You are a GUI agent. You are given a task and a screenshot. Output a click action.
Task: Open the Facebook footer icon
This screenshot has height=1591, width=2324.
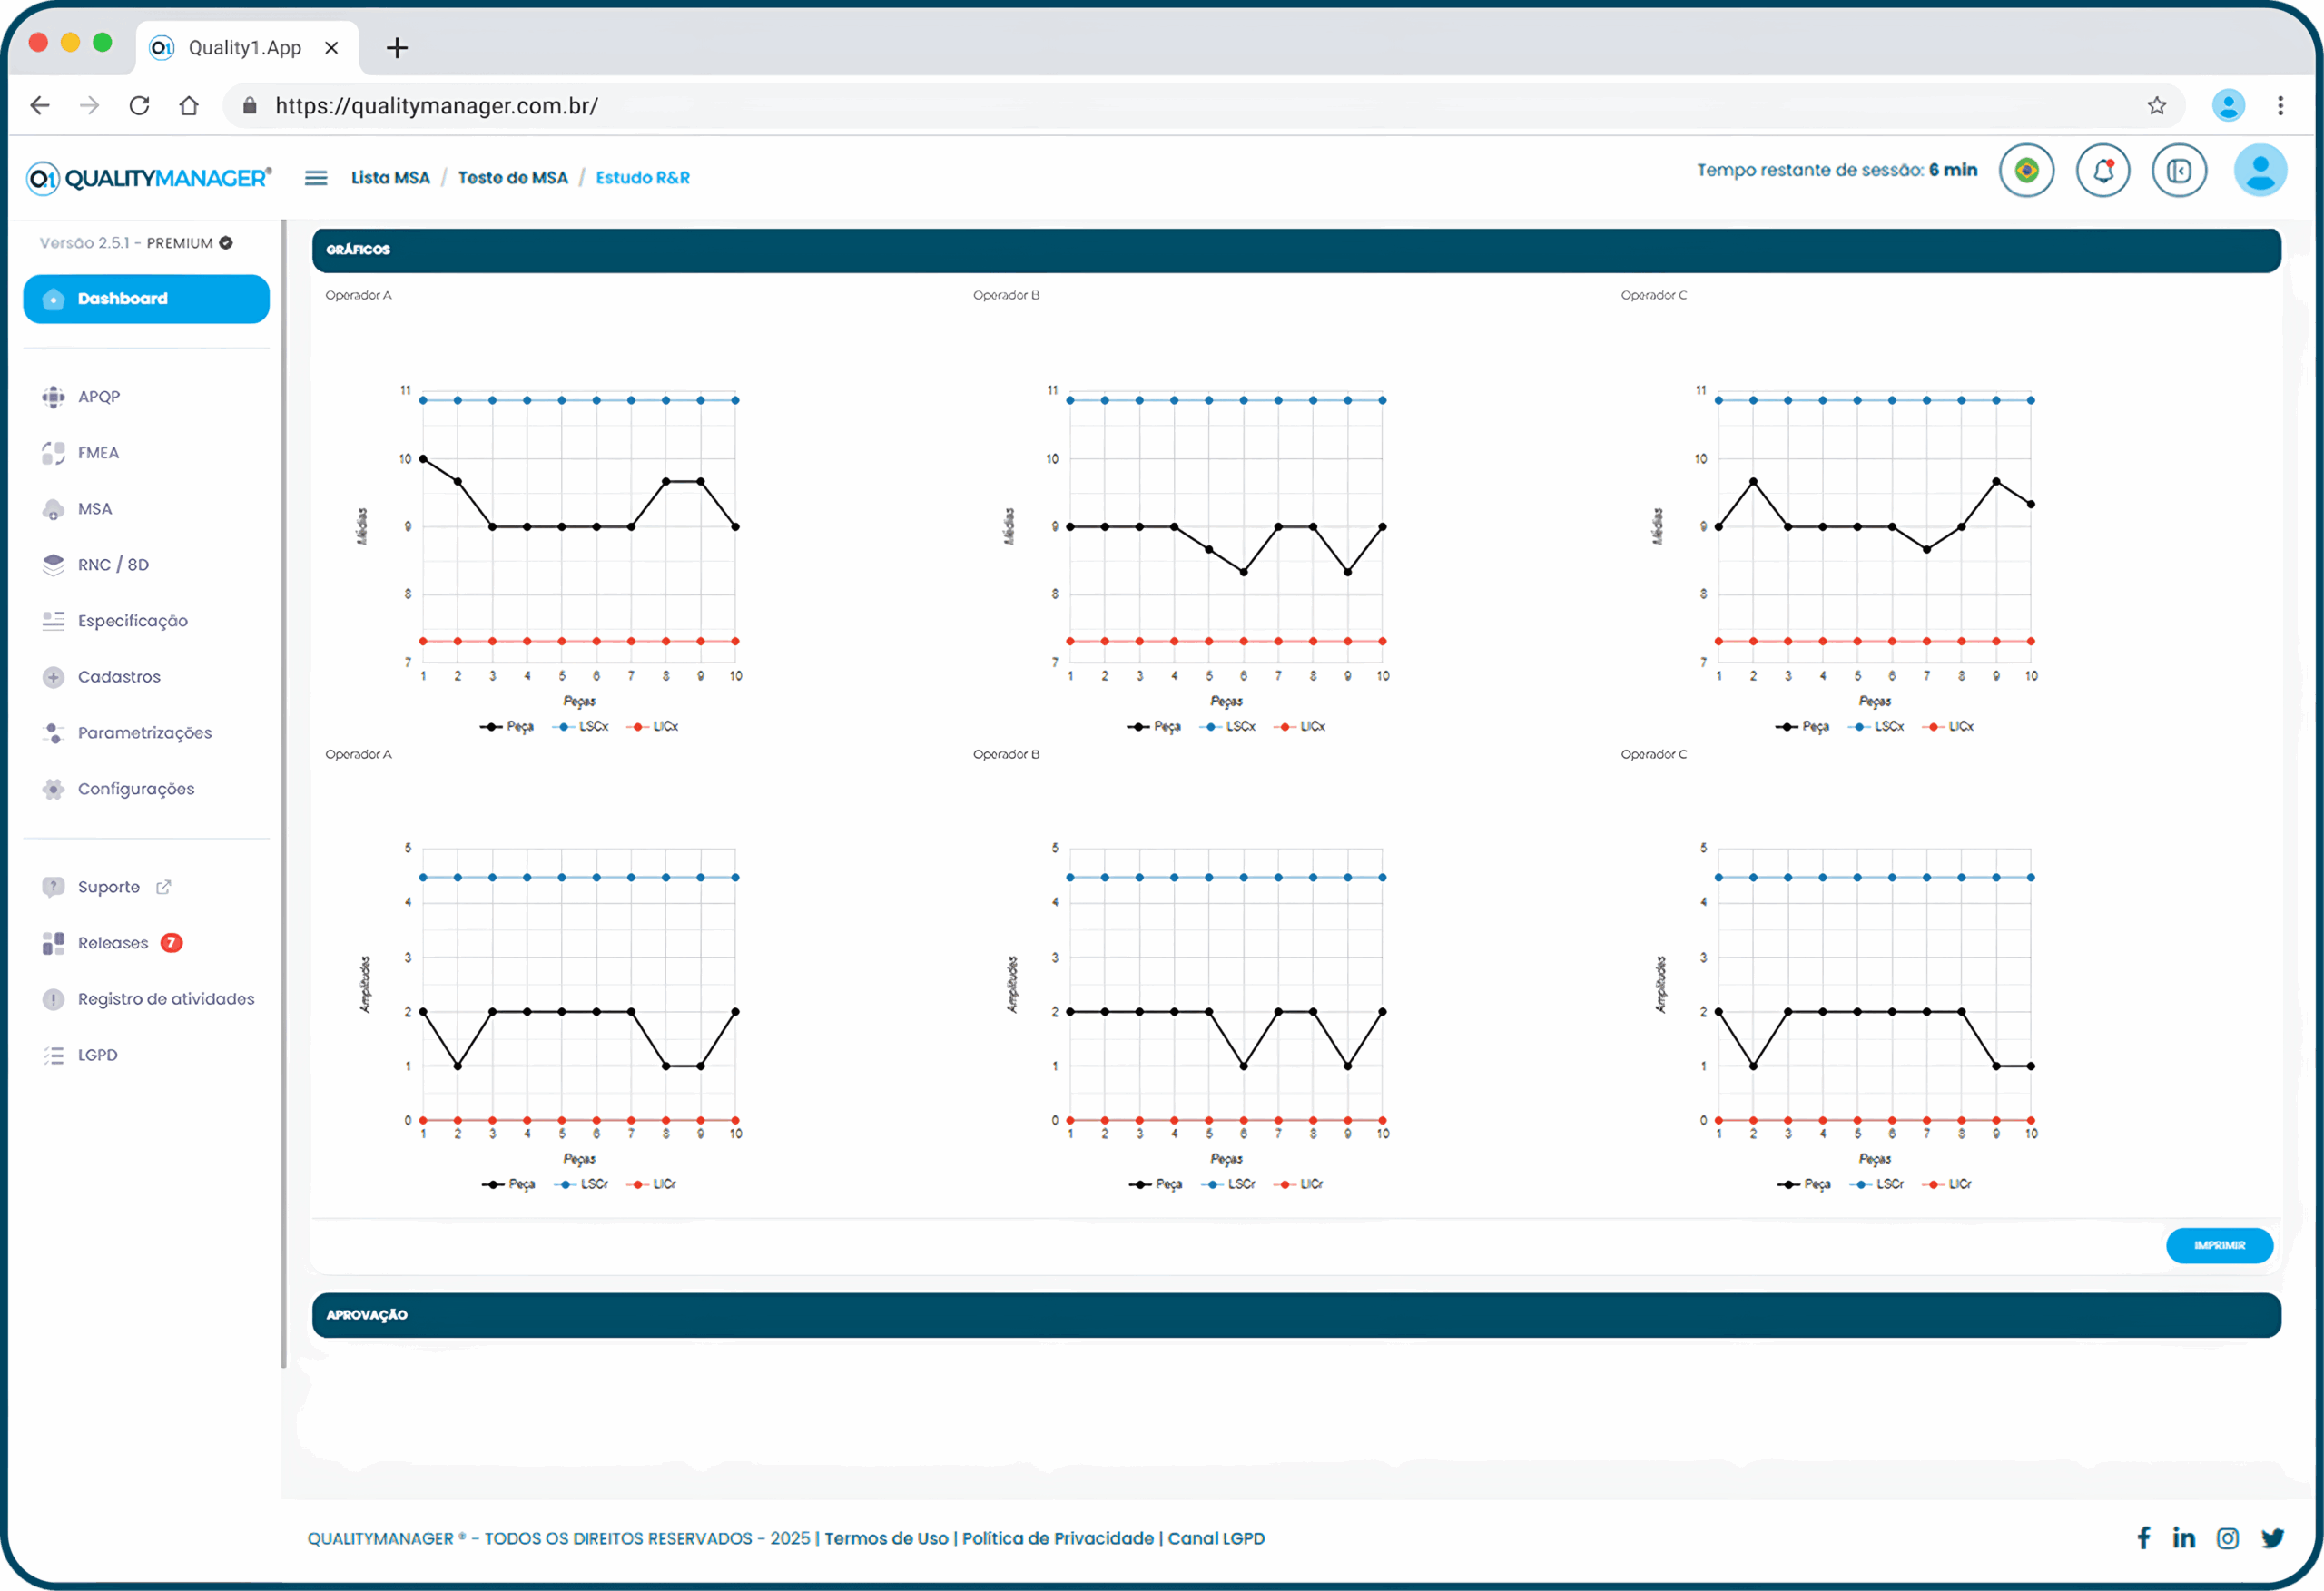[2143, 1538]
